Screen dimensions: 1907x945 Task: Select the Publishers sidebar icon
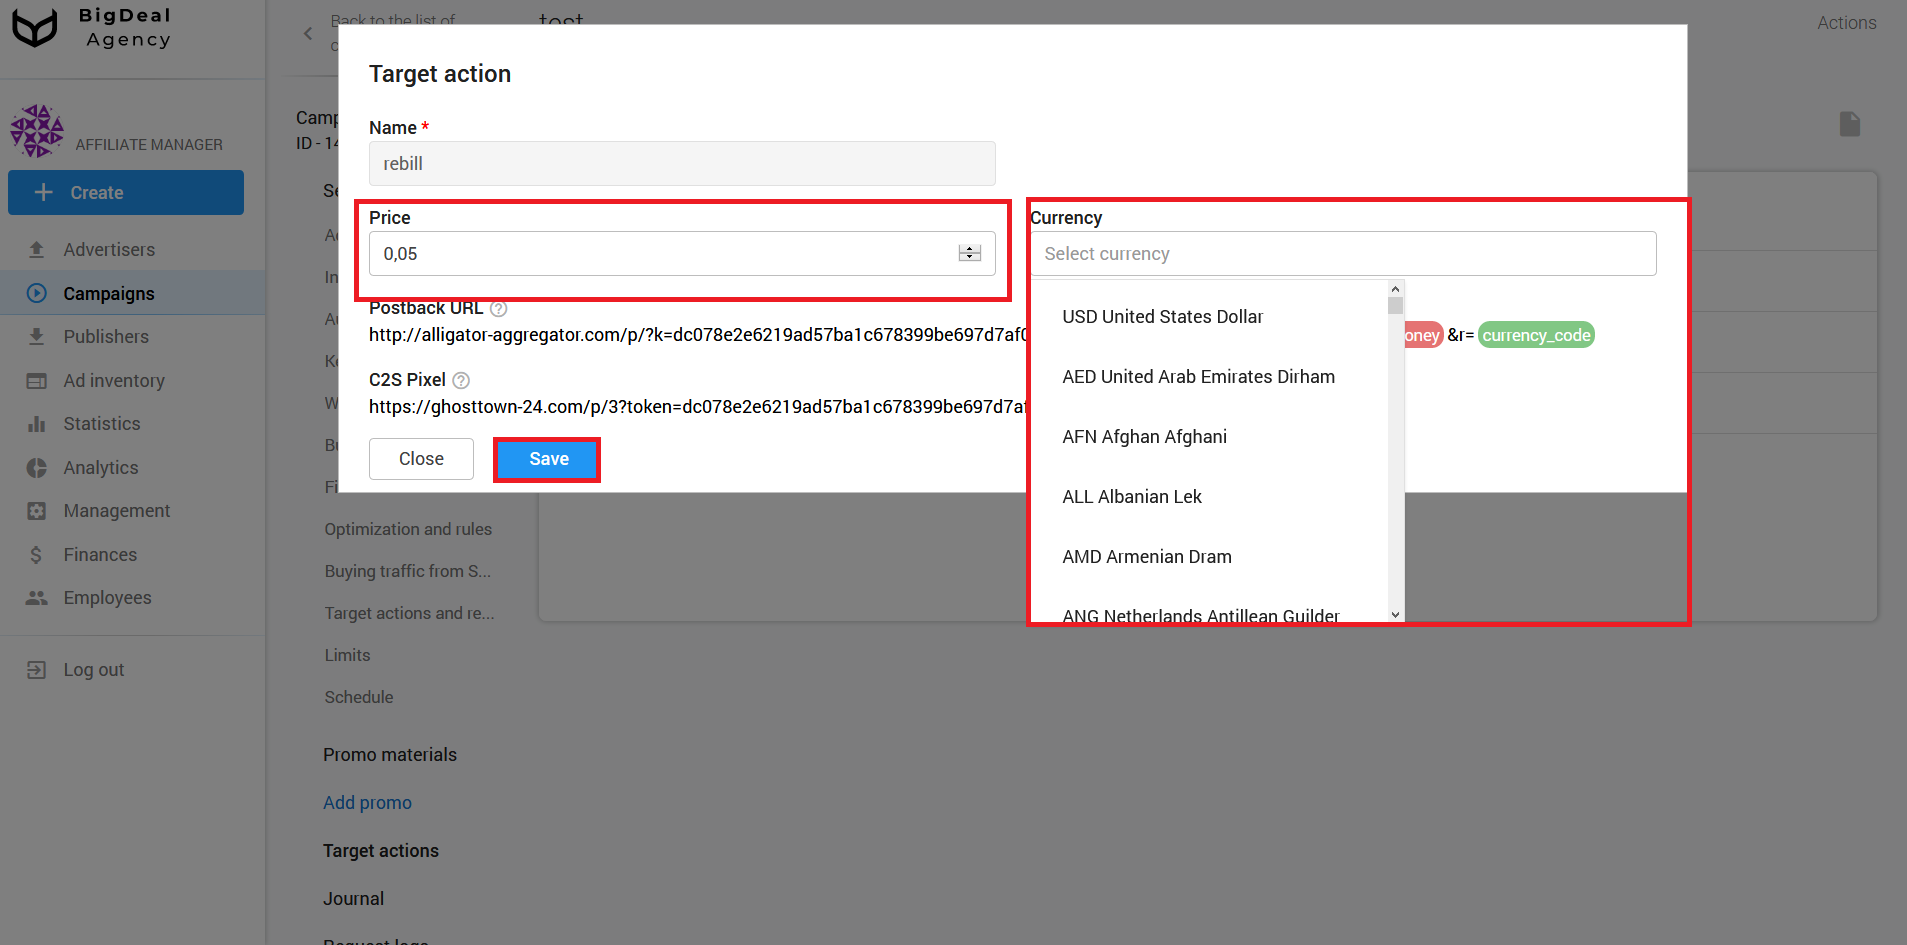[x=36, y=336]
